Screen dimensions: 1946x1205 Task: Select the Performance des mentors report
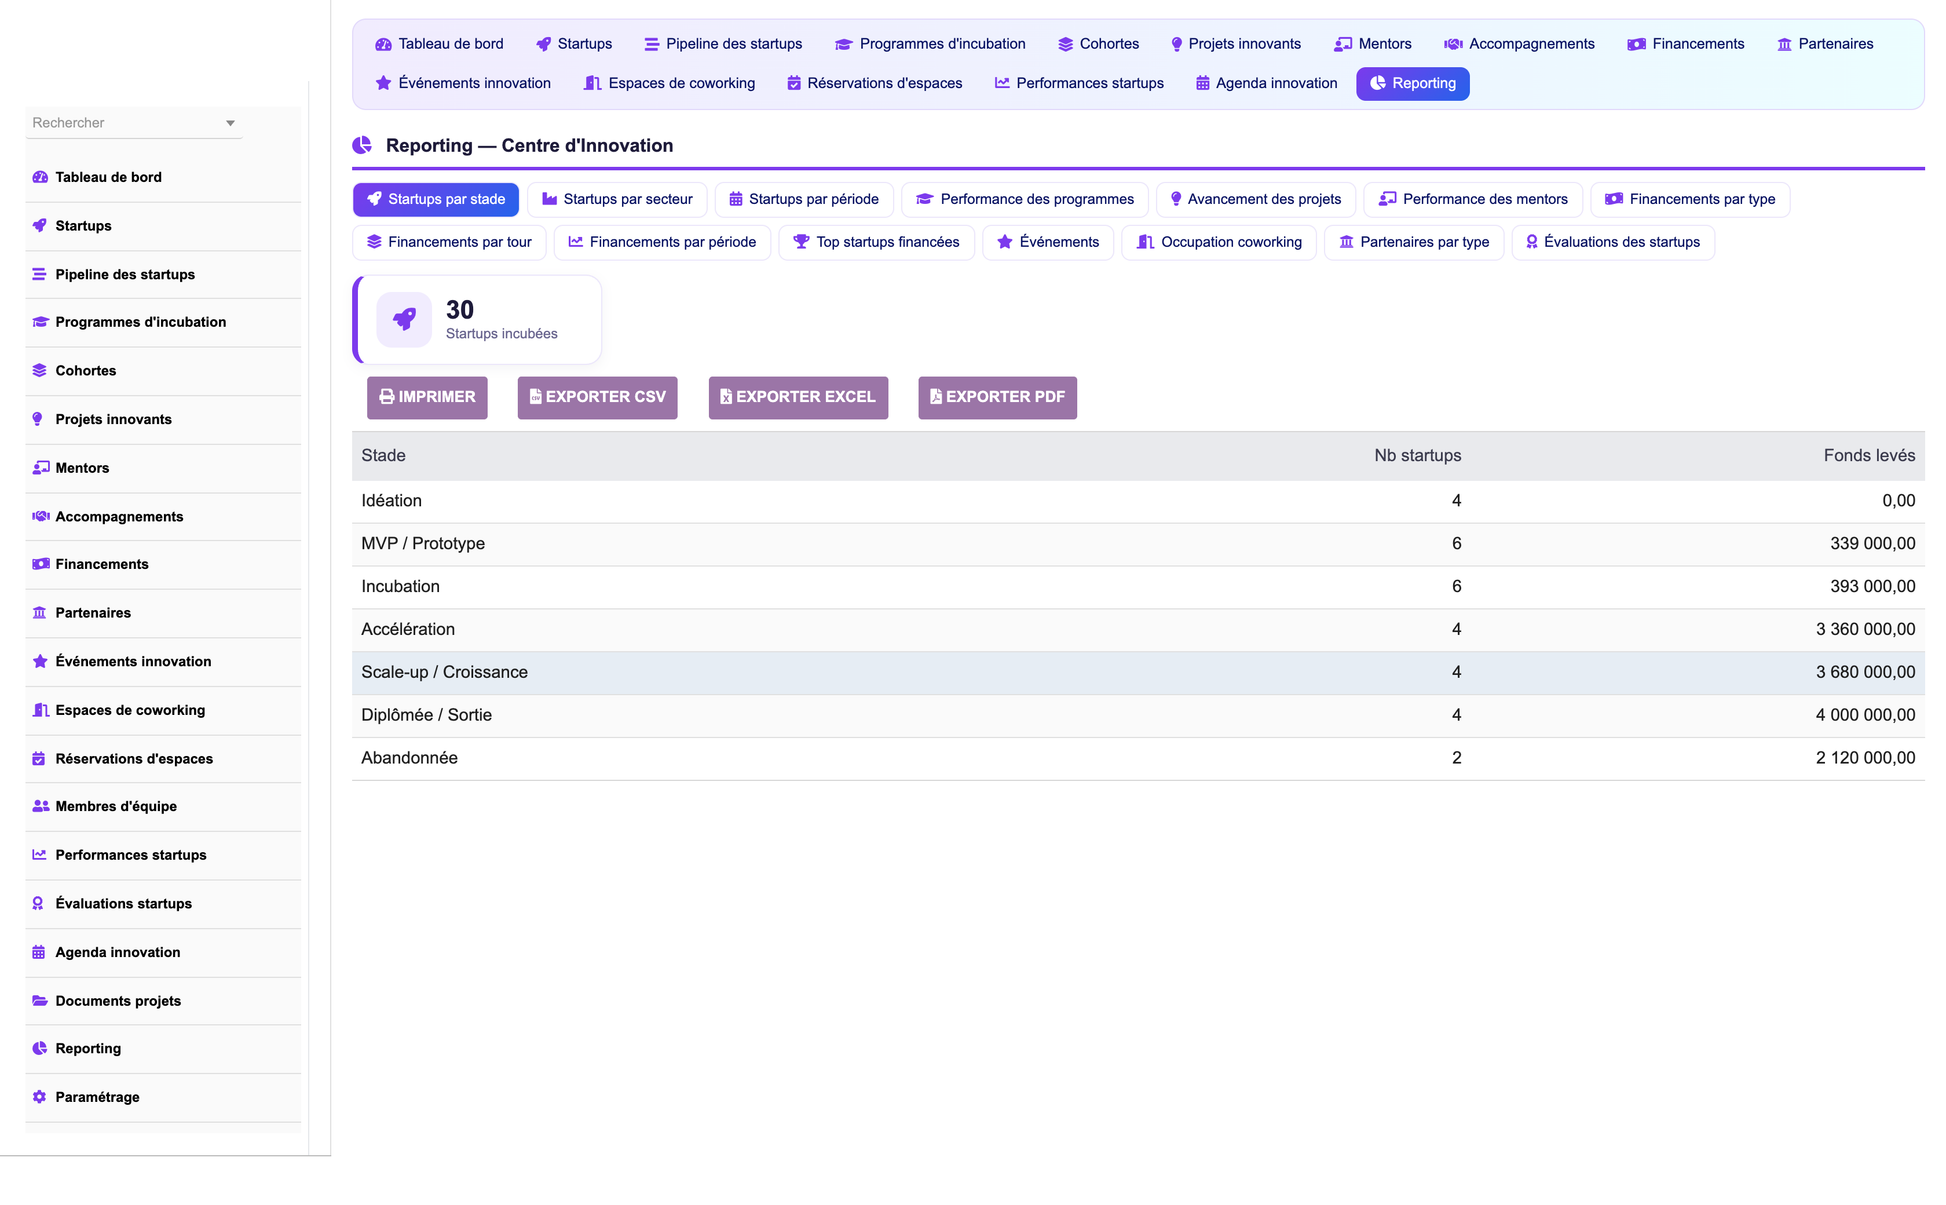[x=1473, y=199]
